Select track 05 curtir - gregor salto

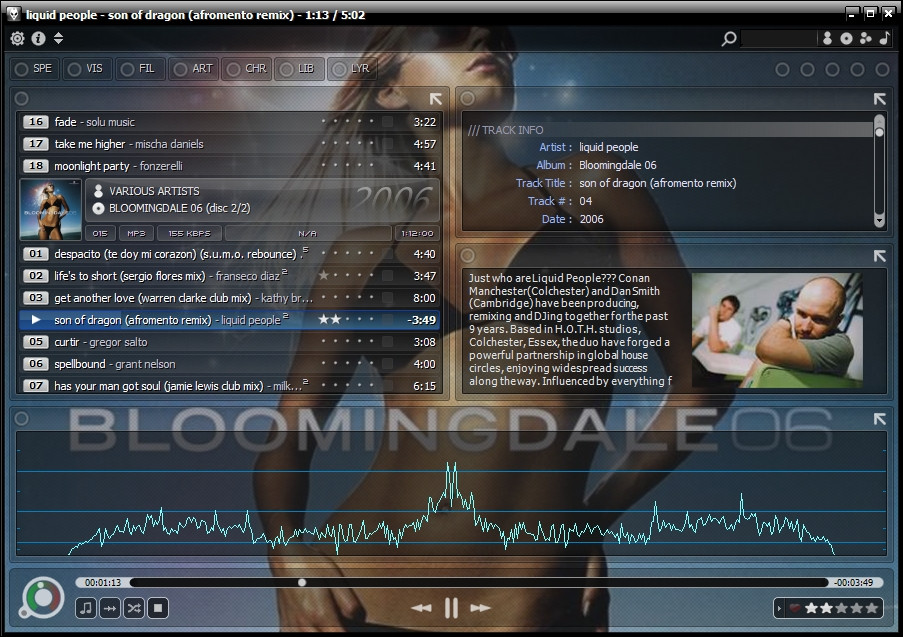230,342
